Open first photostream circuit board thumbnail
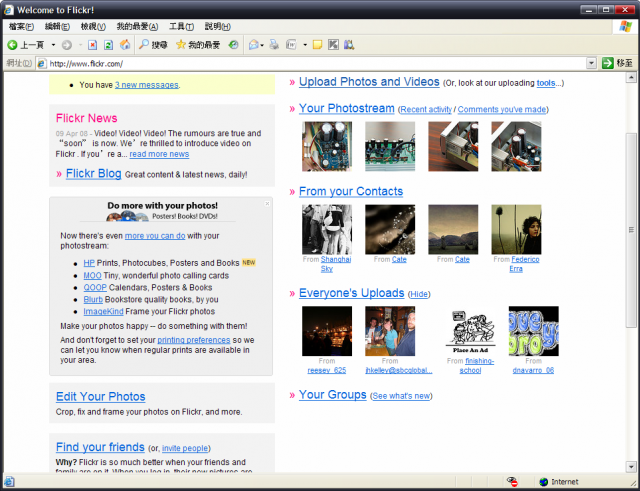Screen dimensions: 640x491 327,146
